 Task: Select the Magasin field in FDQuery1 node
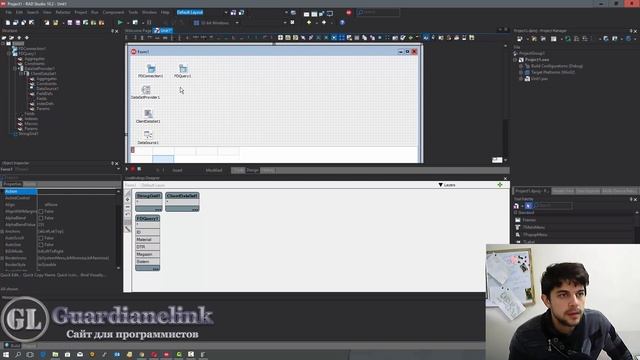click(147, 254)
